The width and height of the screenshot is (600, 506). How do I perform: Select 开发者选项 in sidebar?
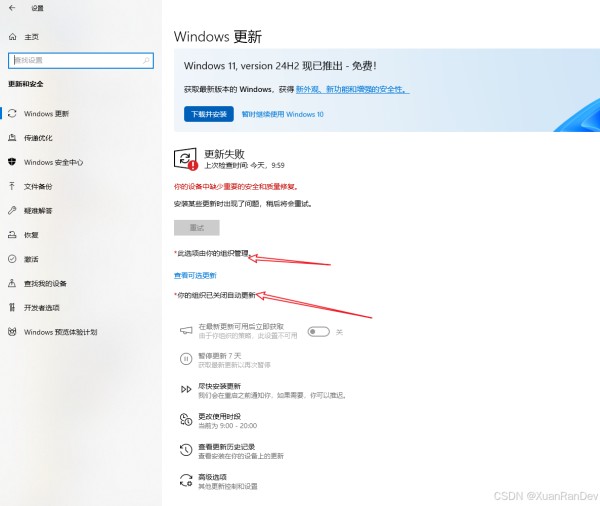coord(42,308)
